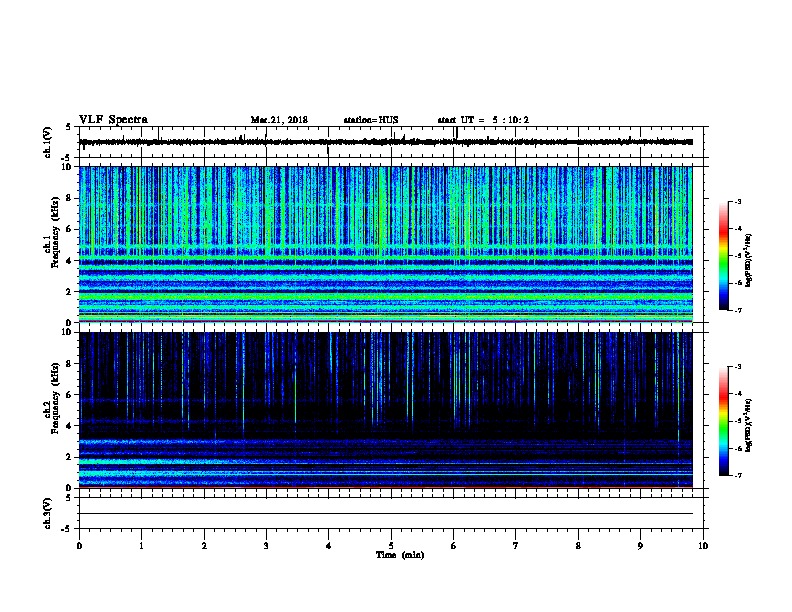Click the "-3" label on ch.2 colorbar
The width and height of the screenshot is (792, 612).
point(737,367)
